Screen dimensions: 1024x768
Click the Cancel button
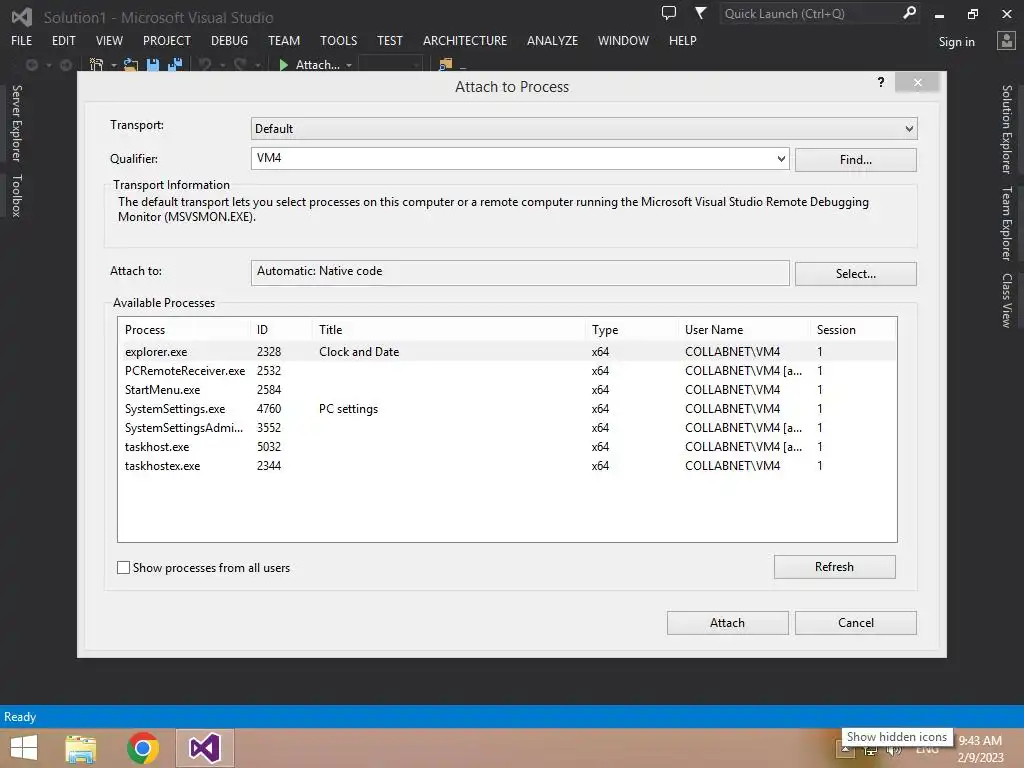(856, 623)
